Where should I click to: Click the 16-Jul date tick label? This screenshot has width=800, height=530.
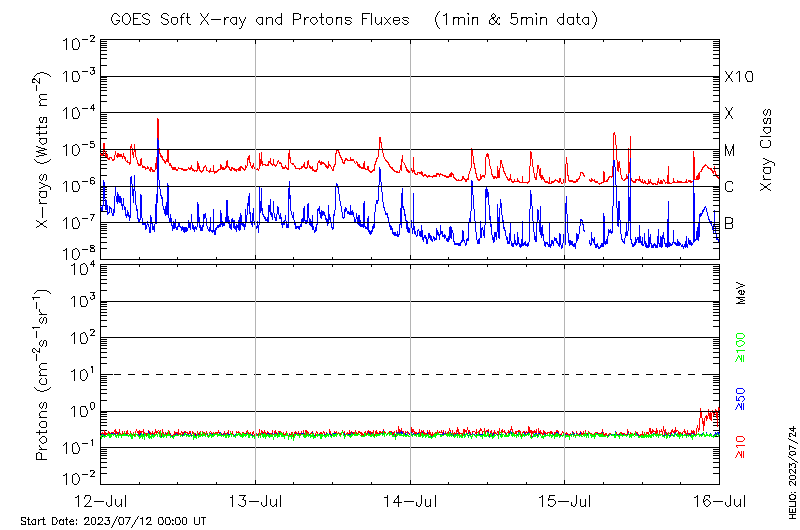tap(719, 498)
